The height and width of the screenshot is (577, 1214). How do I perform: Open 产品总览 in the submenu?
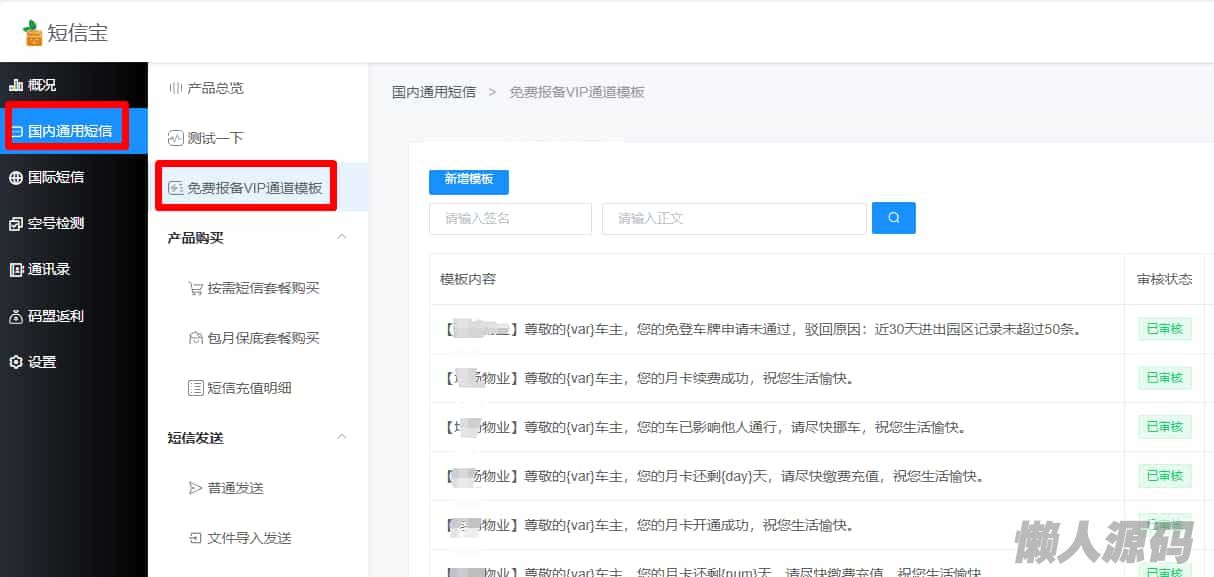coord(215,88)
